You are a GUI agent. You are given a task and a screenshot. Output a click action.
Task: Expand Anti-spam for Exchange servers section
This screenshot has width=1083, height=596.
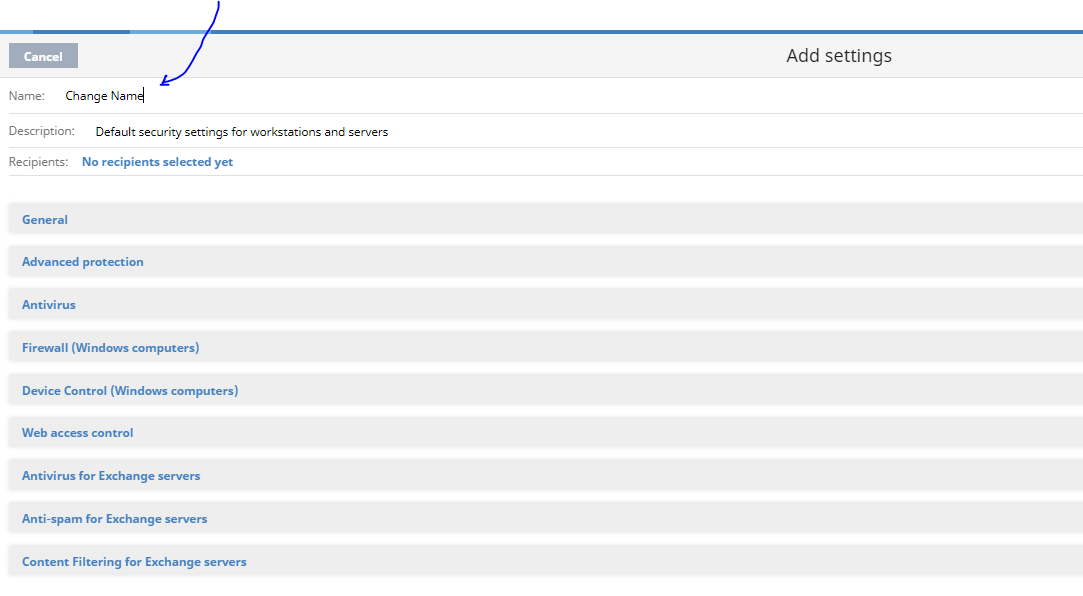pos(545,519)
